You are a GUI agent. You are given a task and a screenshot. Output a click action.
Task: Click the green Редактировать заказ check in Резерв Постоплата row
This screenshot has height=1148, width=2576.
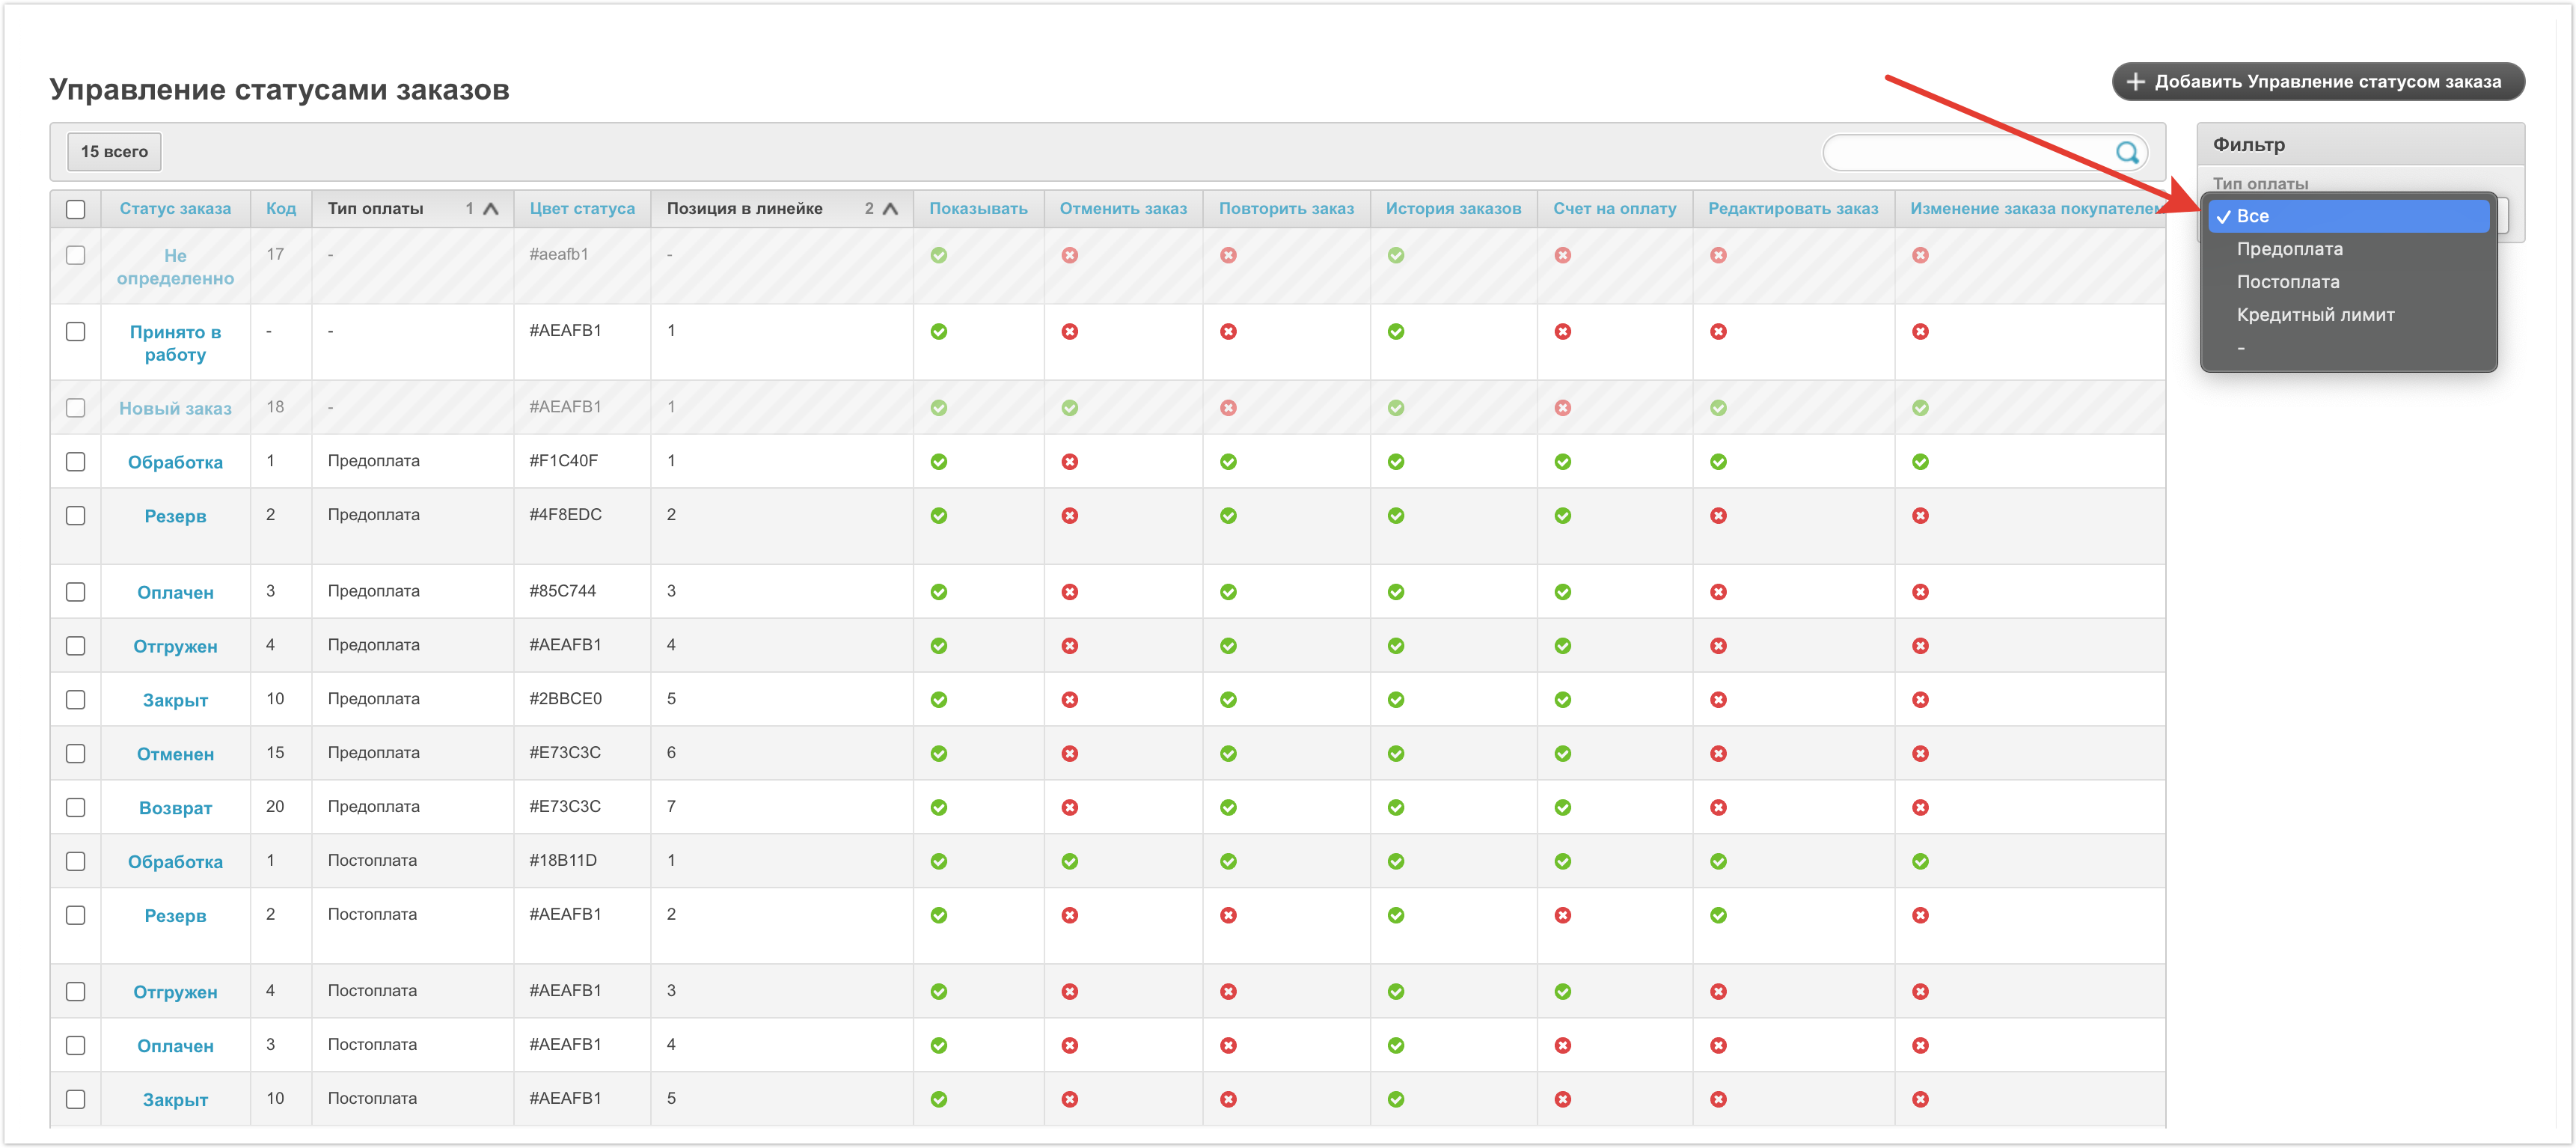pos(1717,915)
